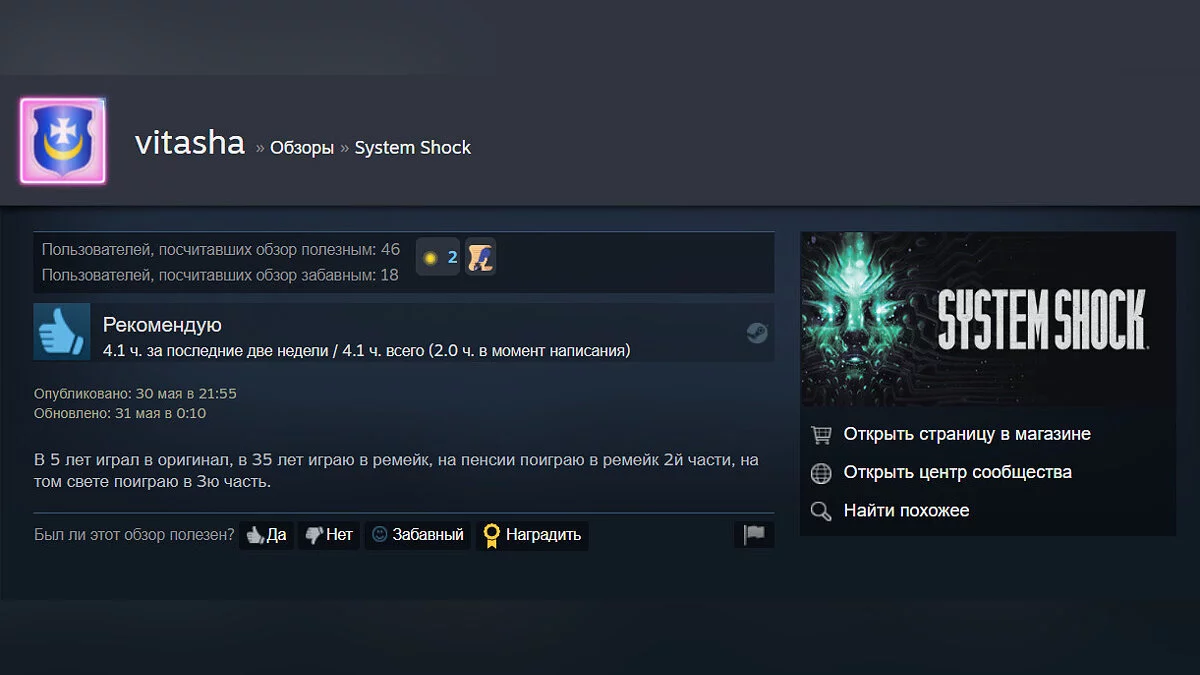Open the System Shock breadcrumb link
Screen dimensions: 1200x675
tap(413, 148)
